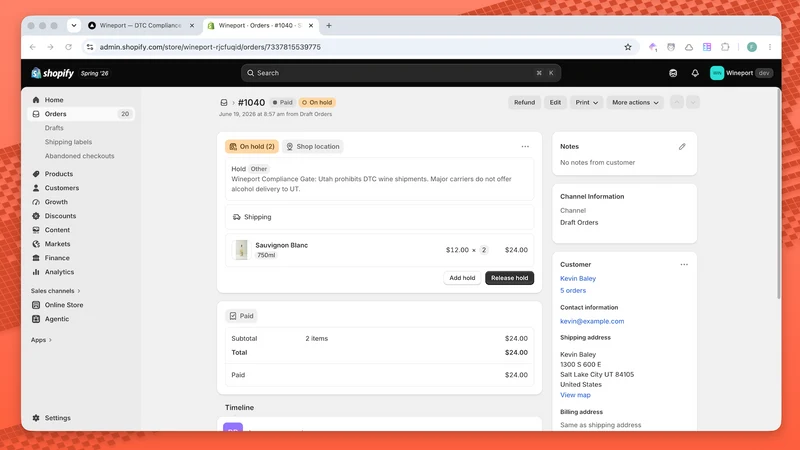800x450 pixels.
Task: Open the fulfillment card three-dot menu
Action: click(525, 146)
